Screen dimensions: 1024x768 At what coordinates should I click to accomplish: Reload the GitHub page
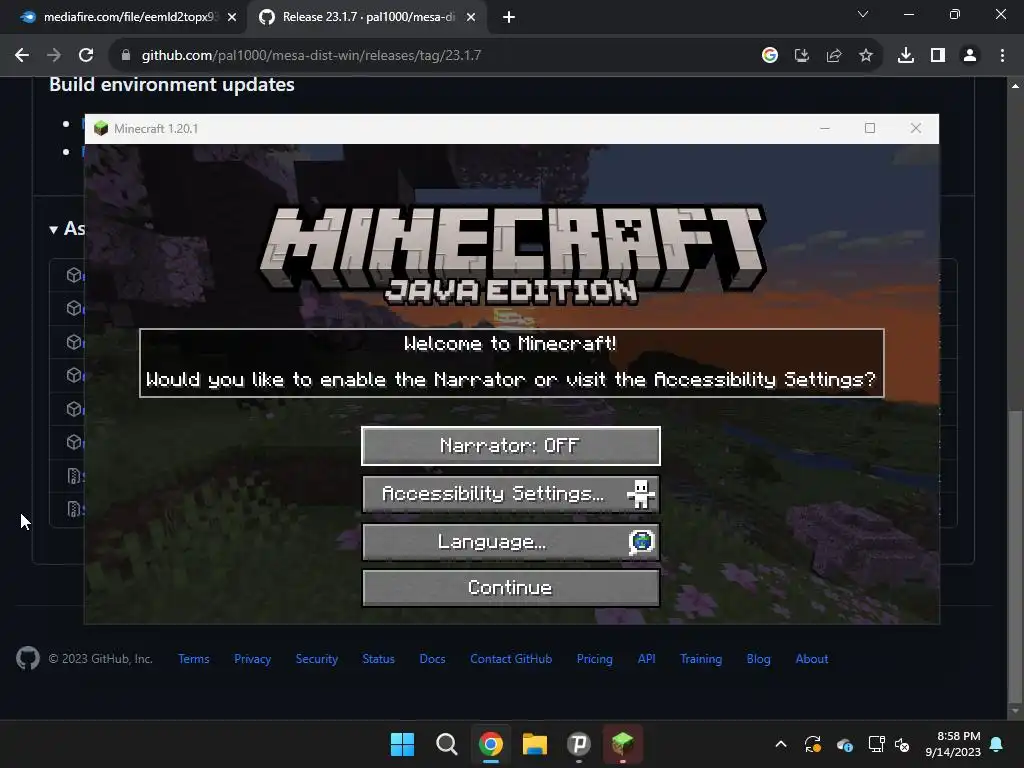(x=86, y=56)
